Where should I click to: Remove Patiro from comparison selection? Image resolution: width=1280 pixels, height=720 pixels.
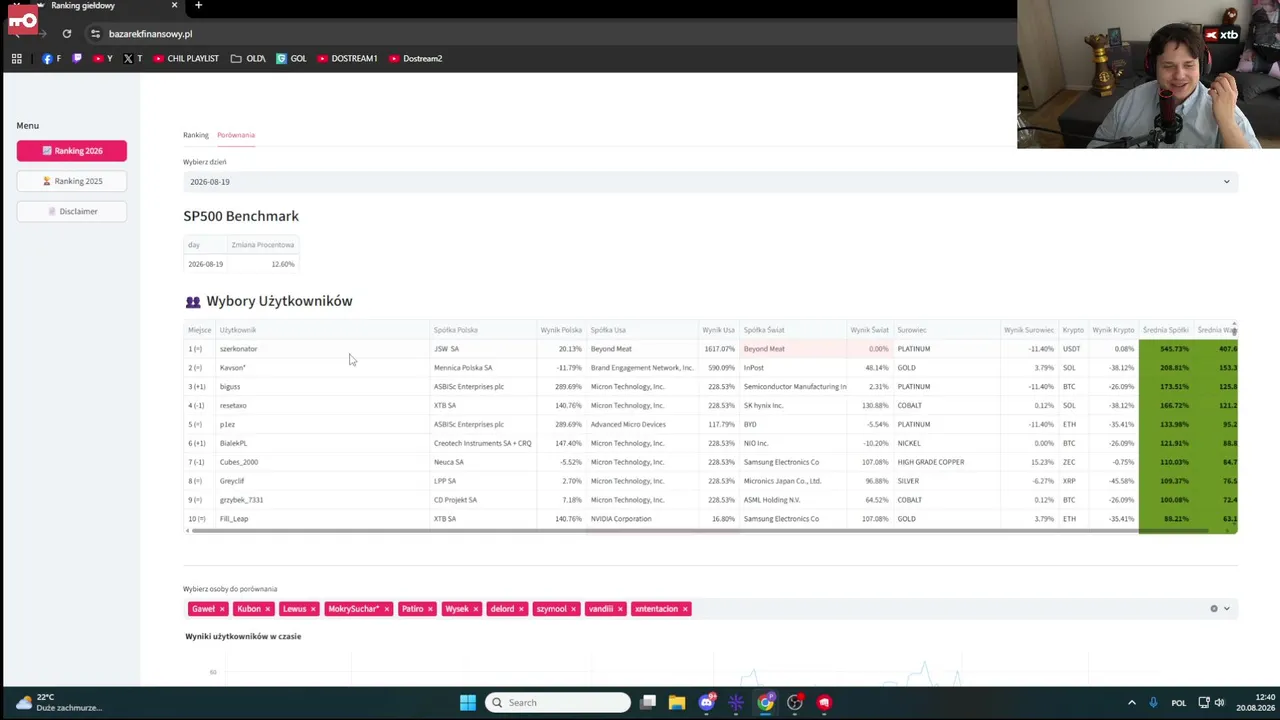430,609
